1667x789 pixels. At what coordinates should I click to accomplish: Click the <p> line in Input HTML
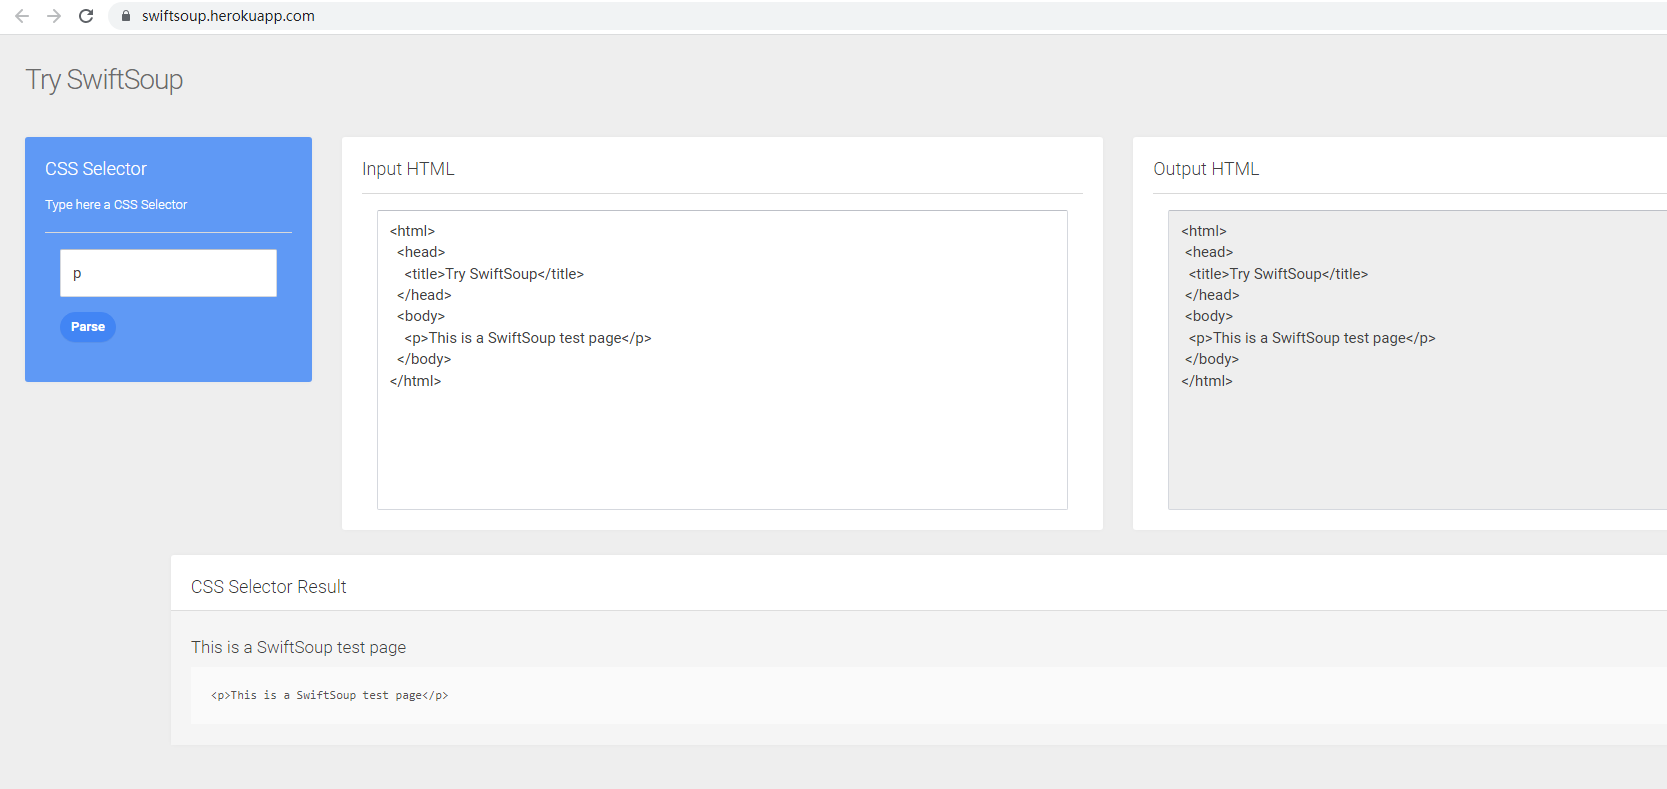(528, 338)
